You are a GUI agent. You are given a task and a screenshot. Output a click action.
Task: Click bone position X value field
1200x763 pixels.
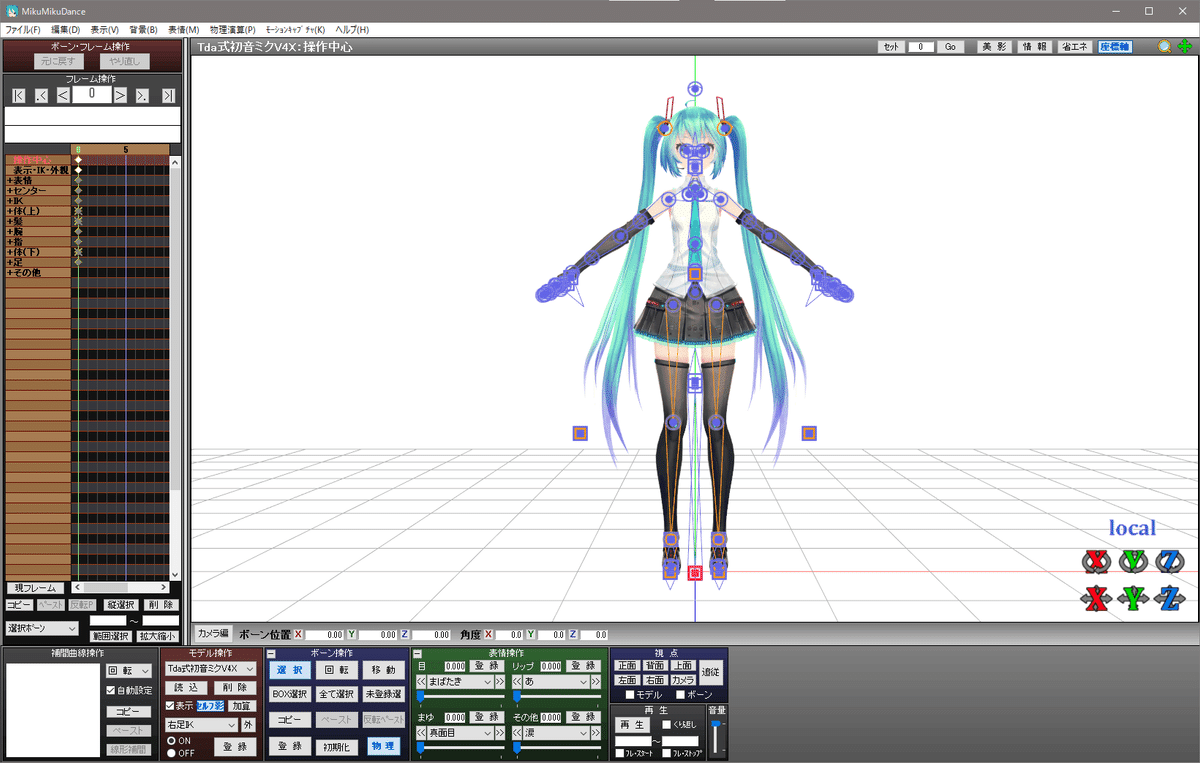325,635
